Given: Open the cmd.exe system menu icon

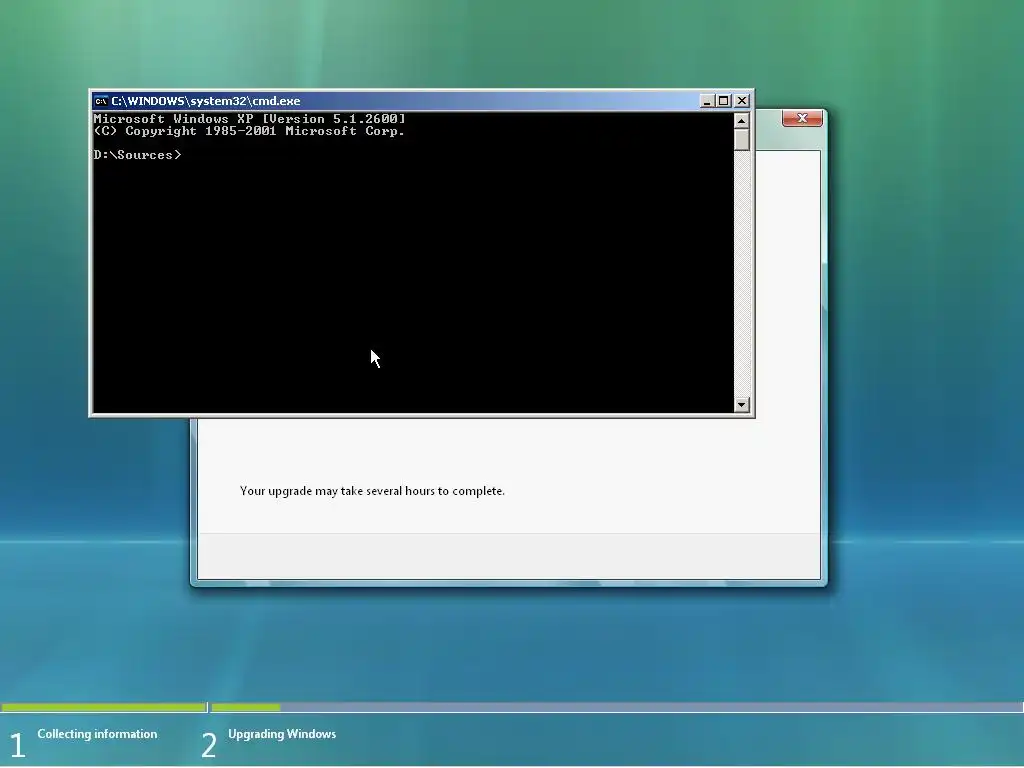Looking at the screenshot, I should click(x=101, y=101).
